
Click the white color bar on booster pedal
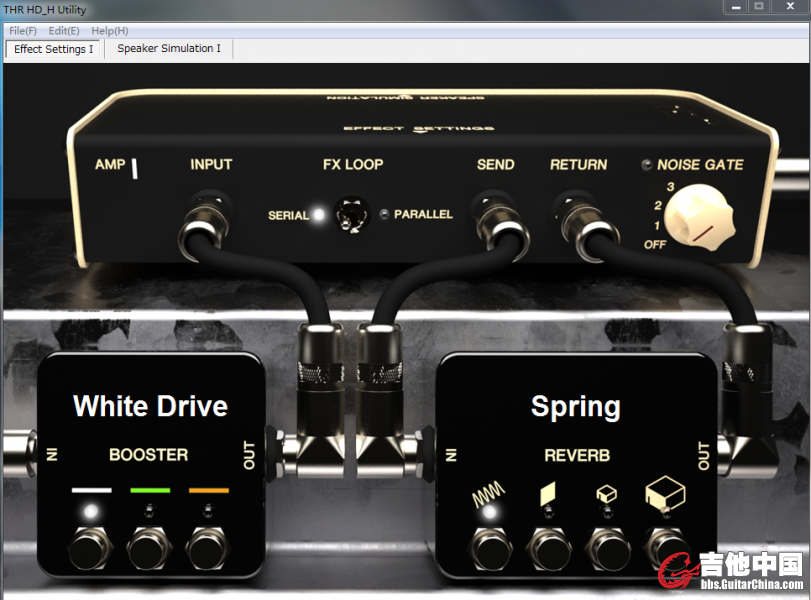(x=92, y=490)
